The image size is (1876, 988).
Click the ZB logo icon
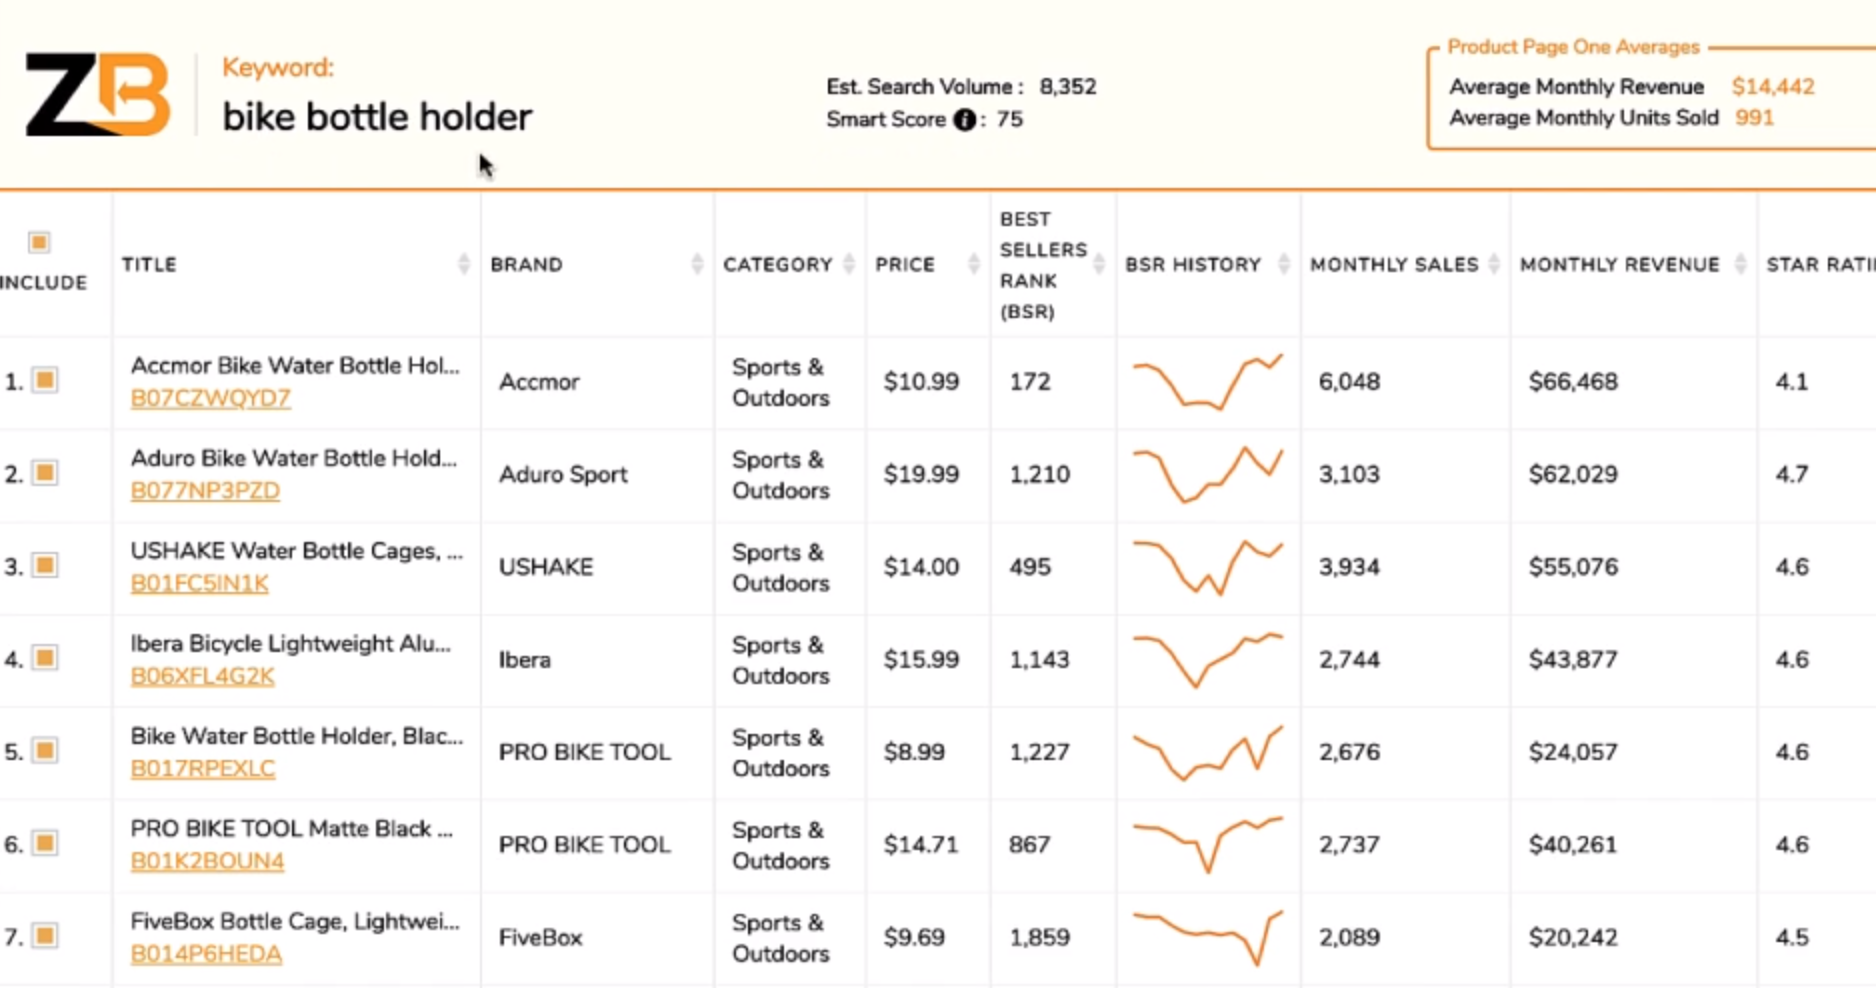pos(98,95)
